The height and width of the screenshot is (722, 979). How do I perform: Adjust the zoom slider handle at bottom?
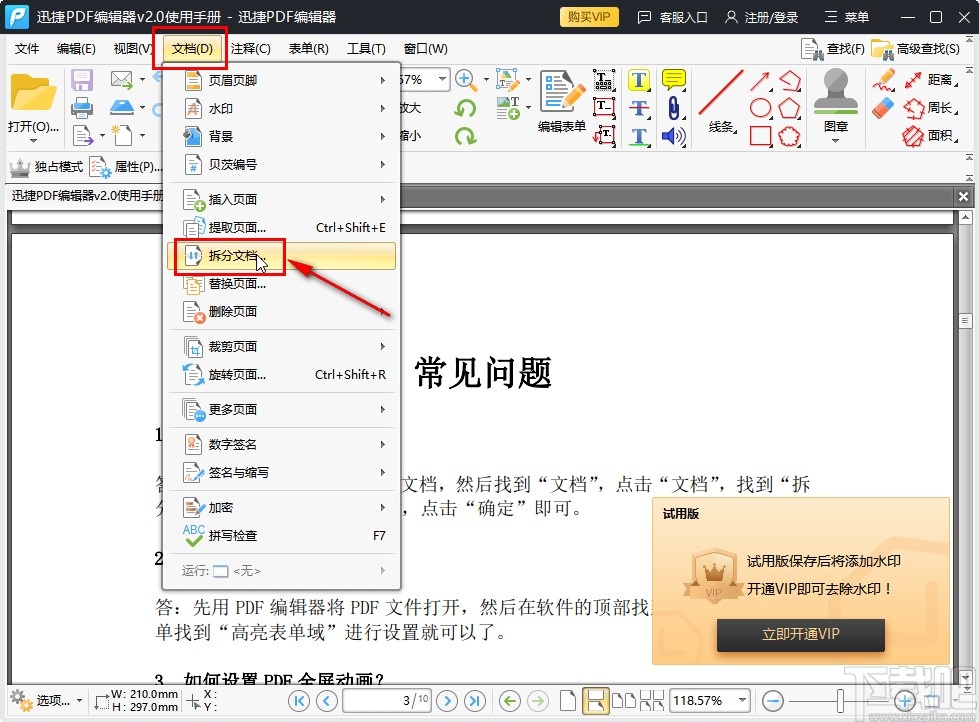click(x=840, y=701)
